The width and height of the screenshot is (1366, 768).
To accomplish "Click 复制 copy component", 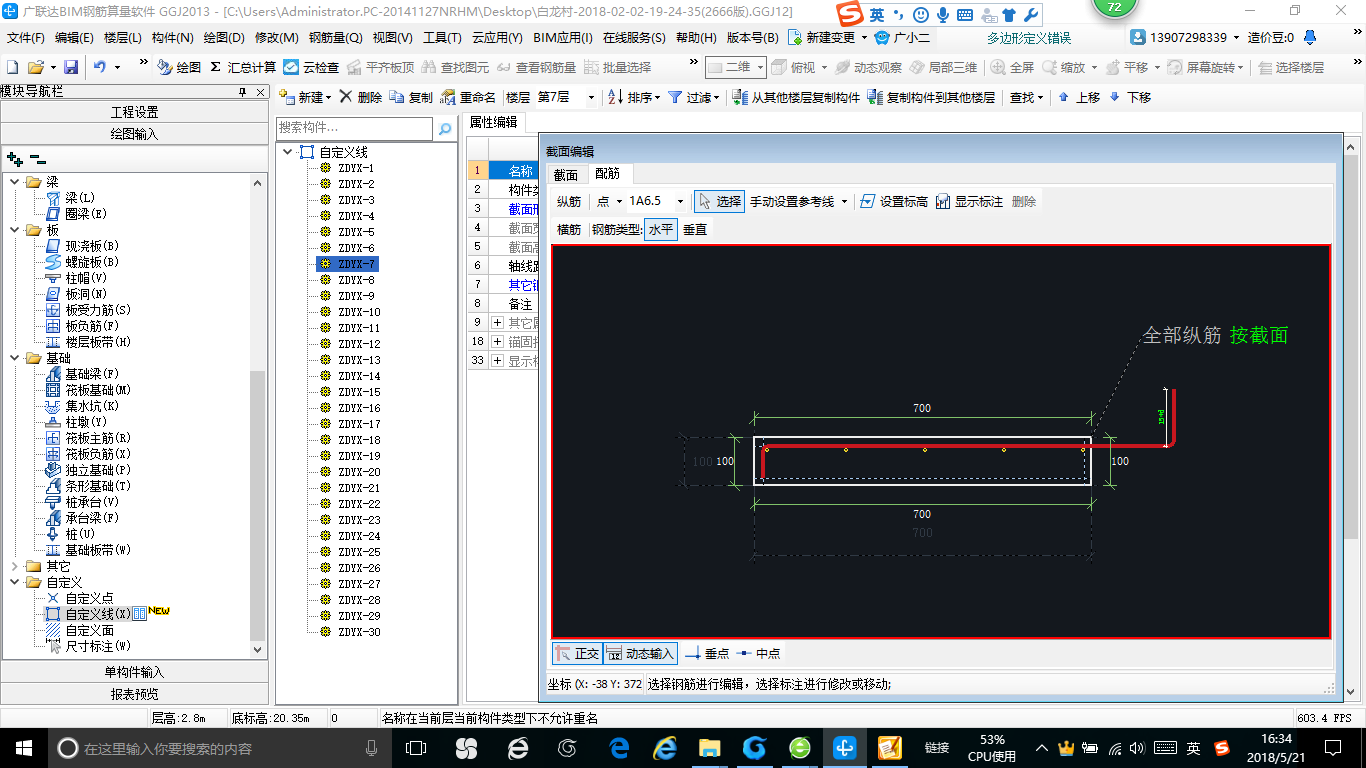I will point(412,97).
